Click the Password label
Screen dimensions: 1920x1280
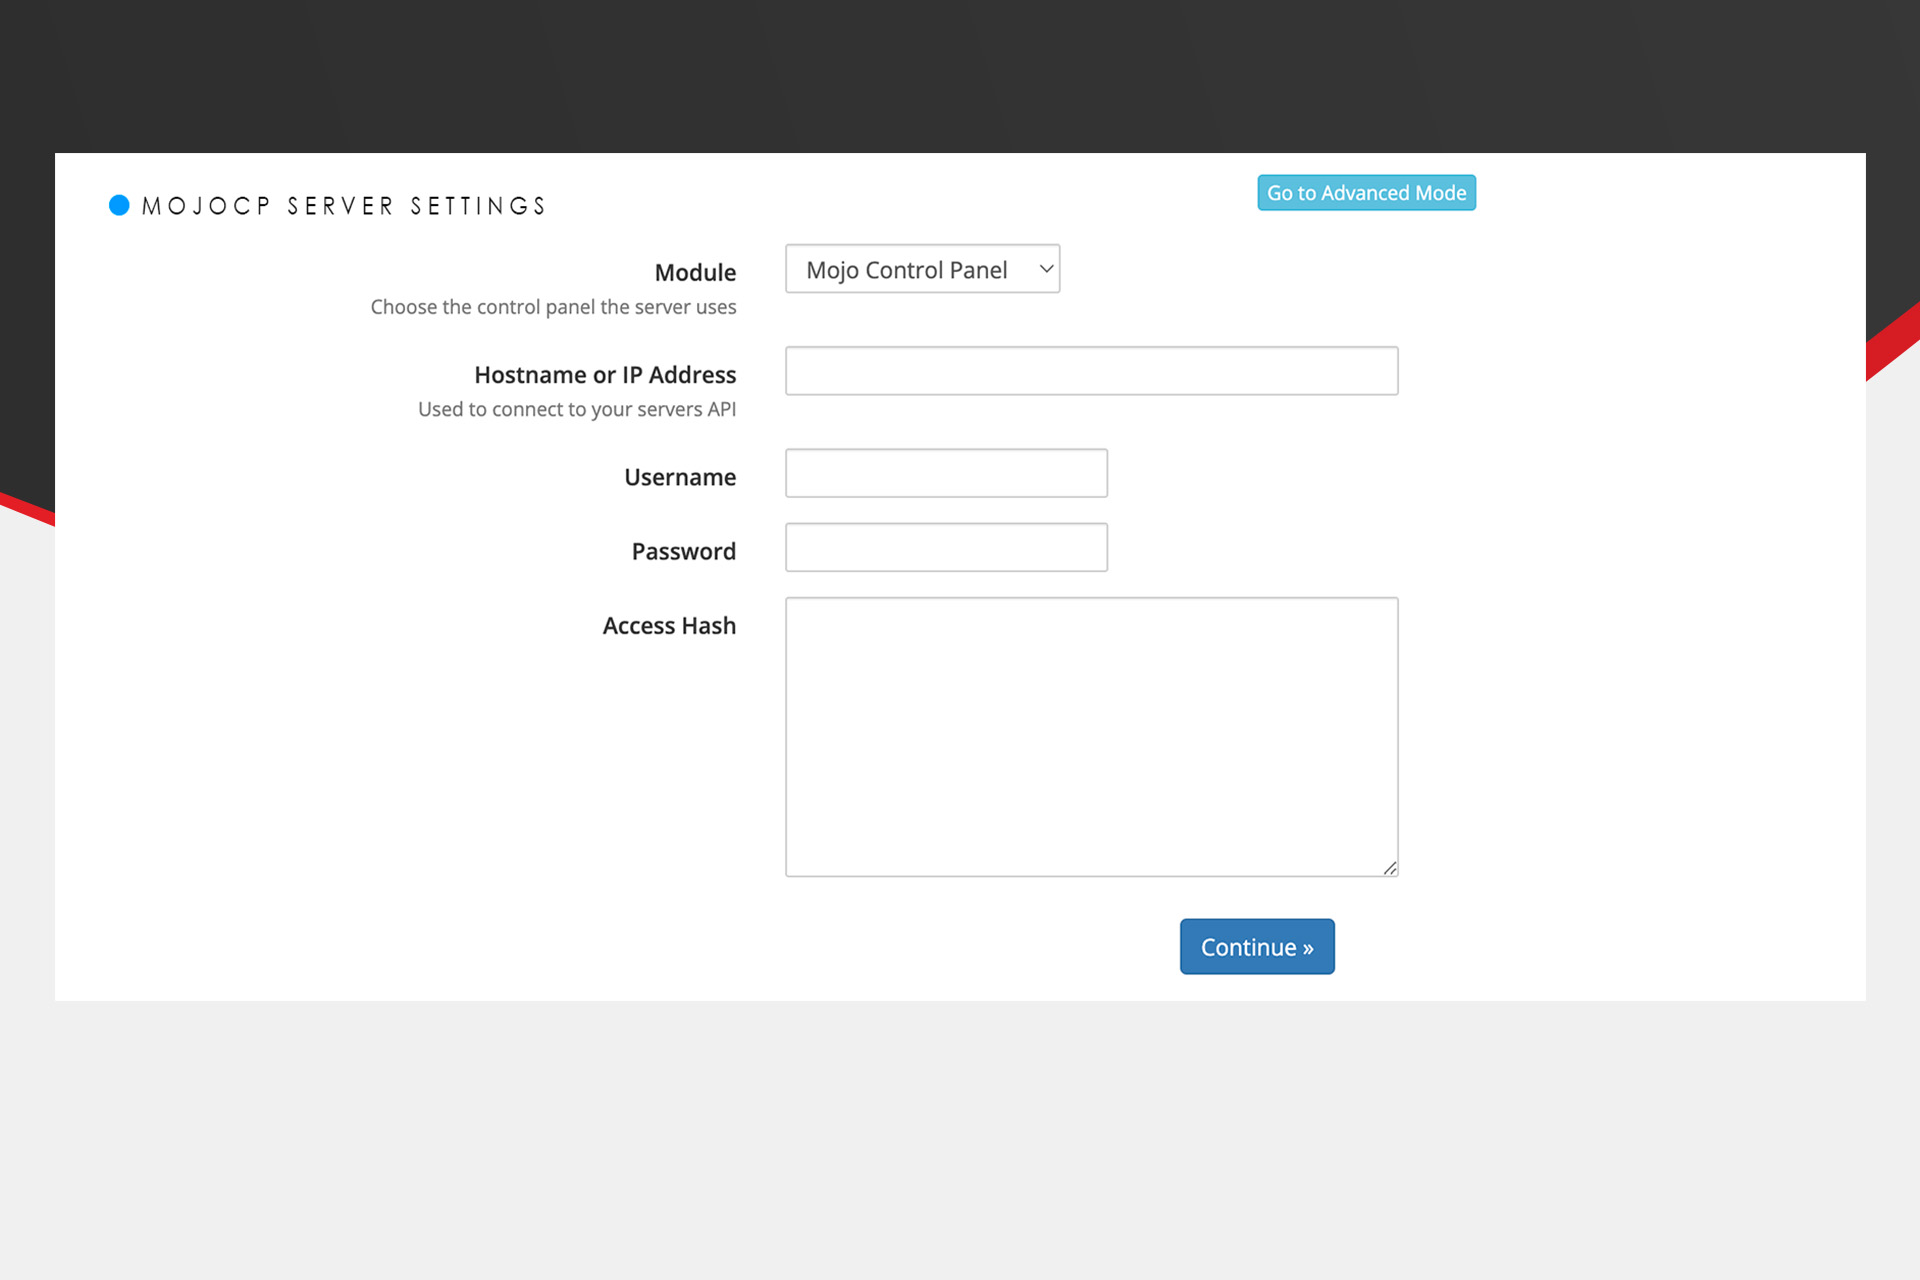point(684,551)
